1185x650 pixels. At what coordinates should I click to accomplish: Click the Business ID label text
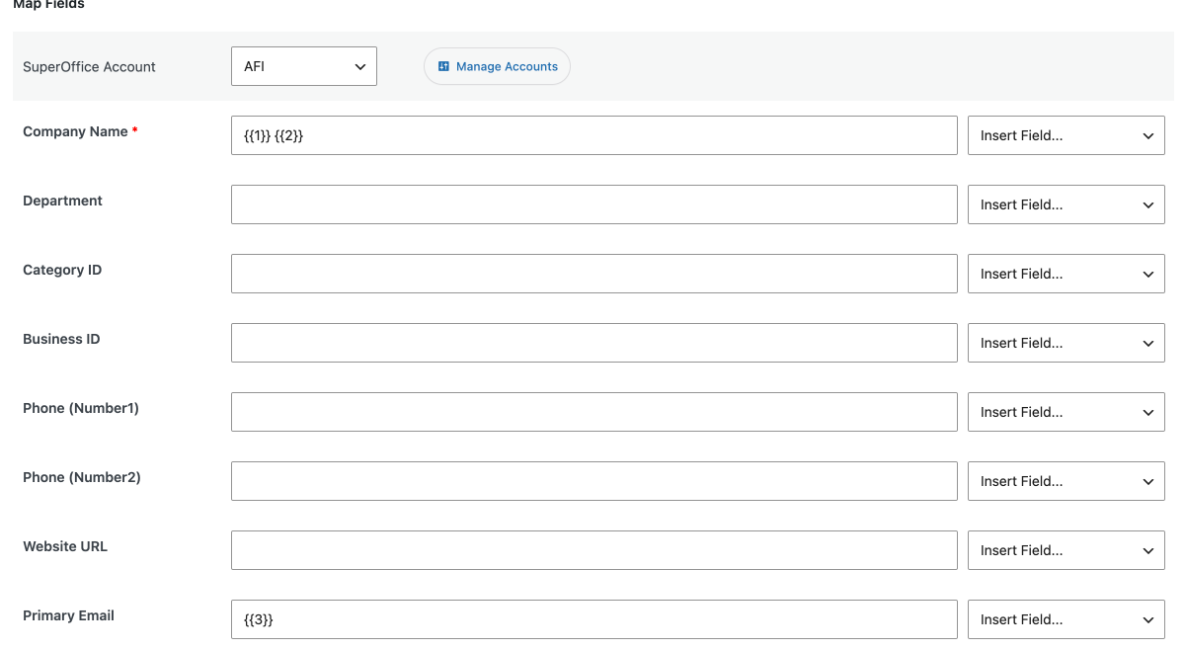[x=61, y=339]
